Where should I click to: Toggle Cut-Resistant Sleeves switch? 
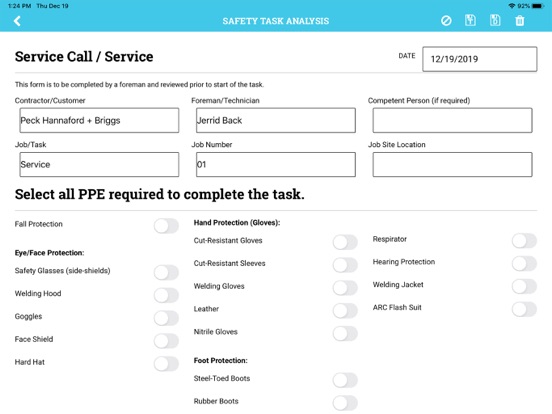point(345,265)
